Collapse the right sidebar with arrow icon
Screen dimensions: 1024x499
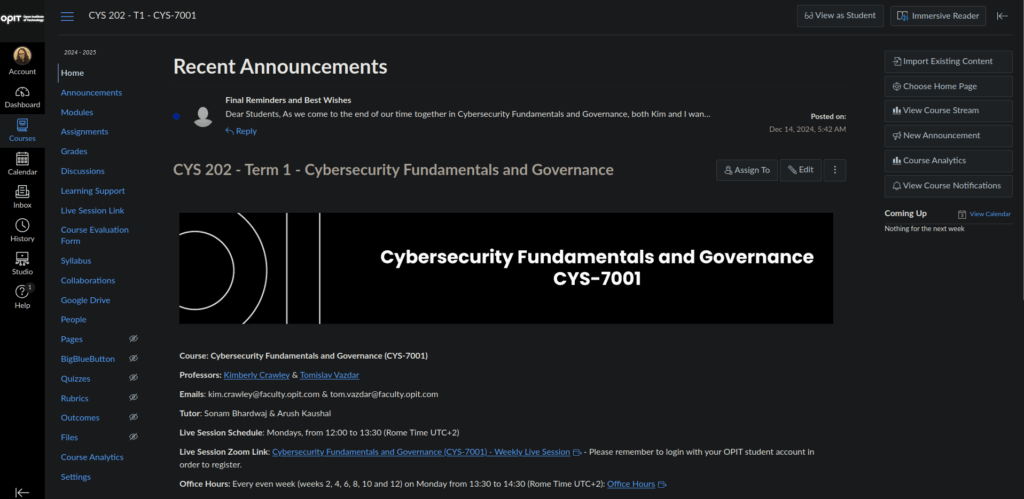(1002, 16)
